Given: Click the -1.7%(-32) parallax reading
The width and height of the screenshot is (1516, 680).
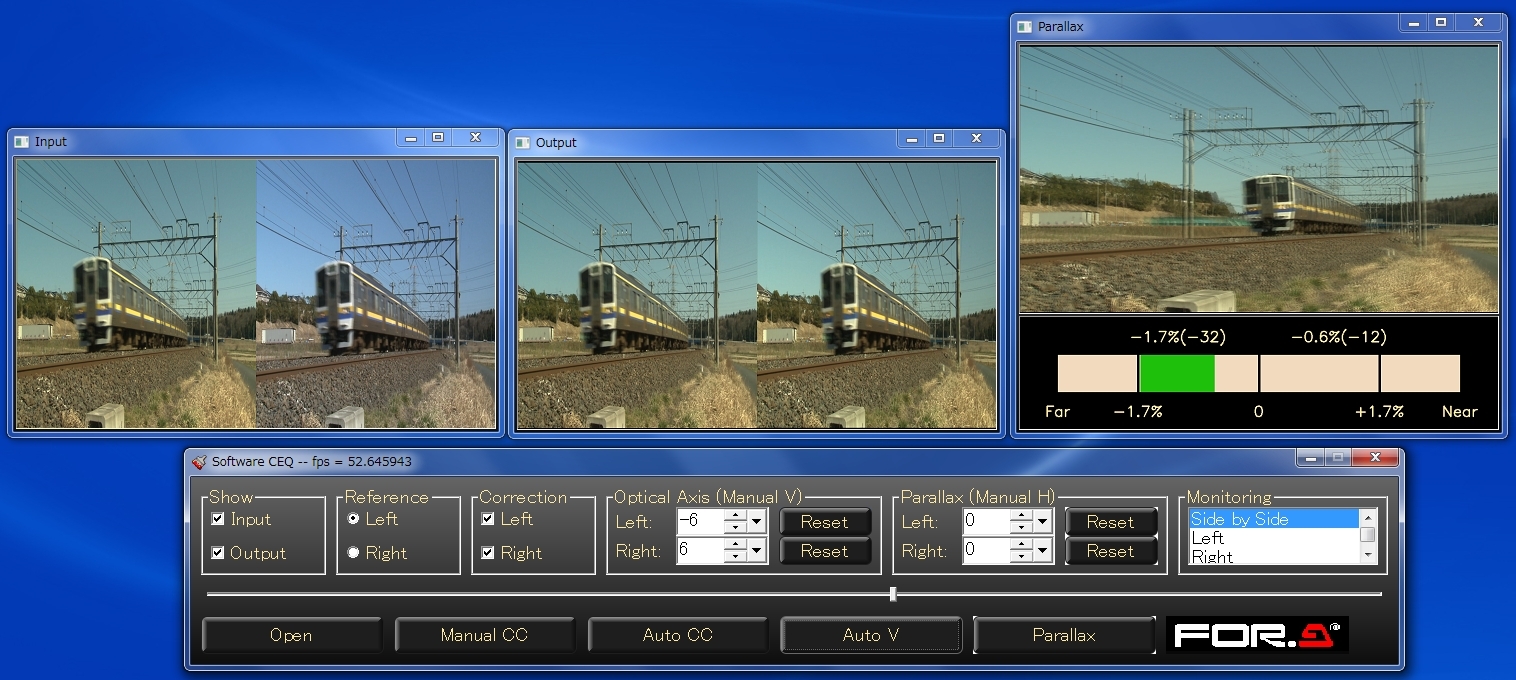Looking at the screenshot, I should (x=1178, y=337).
